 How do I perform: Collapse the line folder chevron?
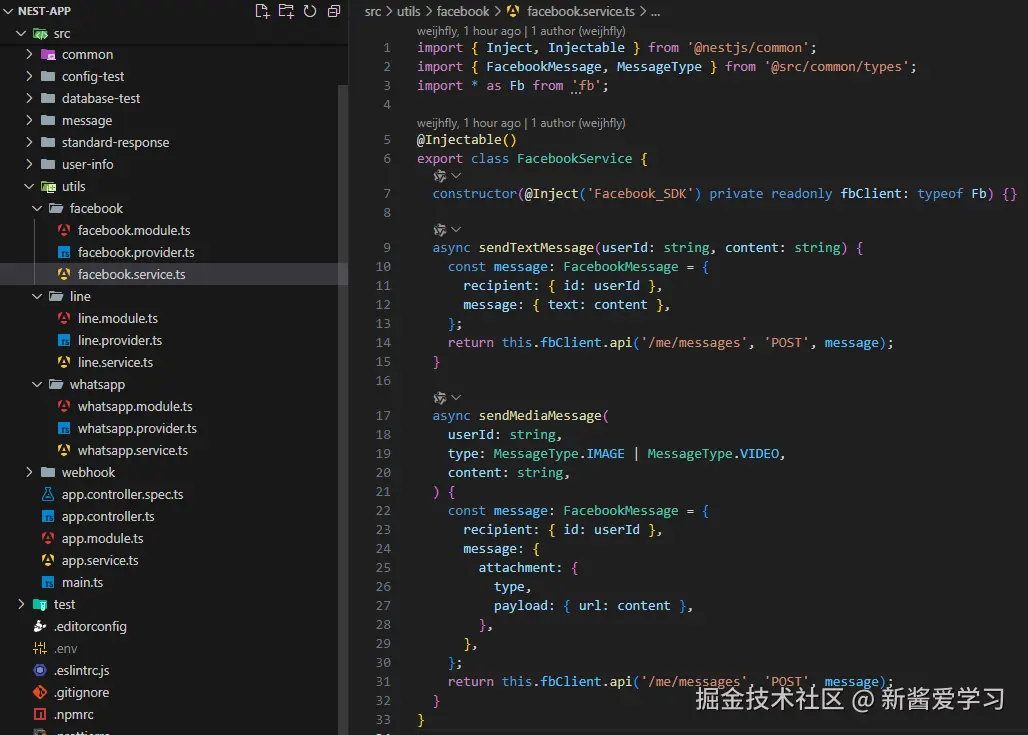click(37, 296)
